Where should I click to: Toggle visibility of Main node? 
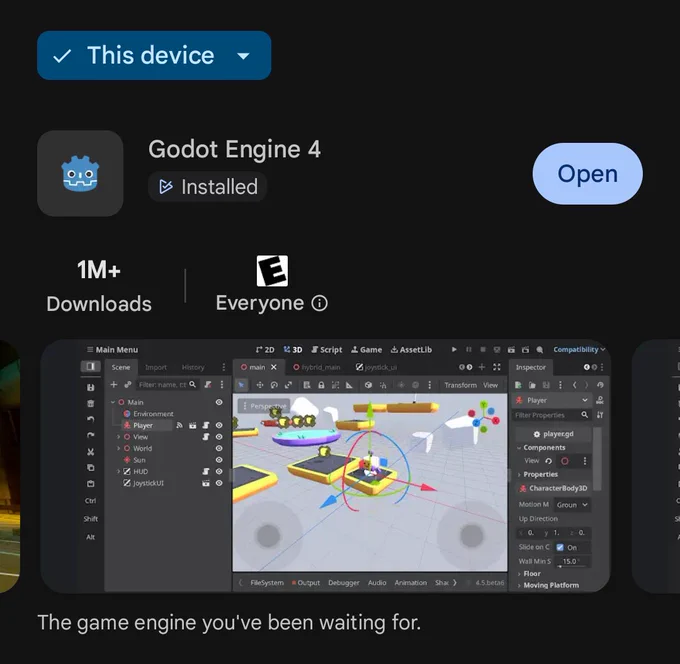219,402
